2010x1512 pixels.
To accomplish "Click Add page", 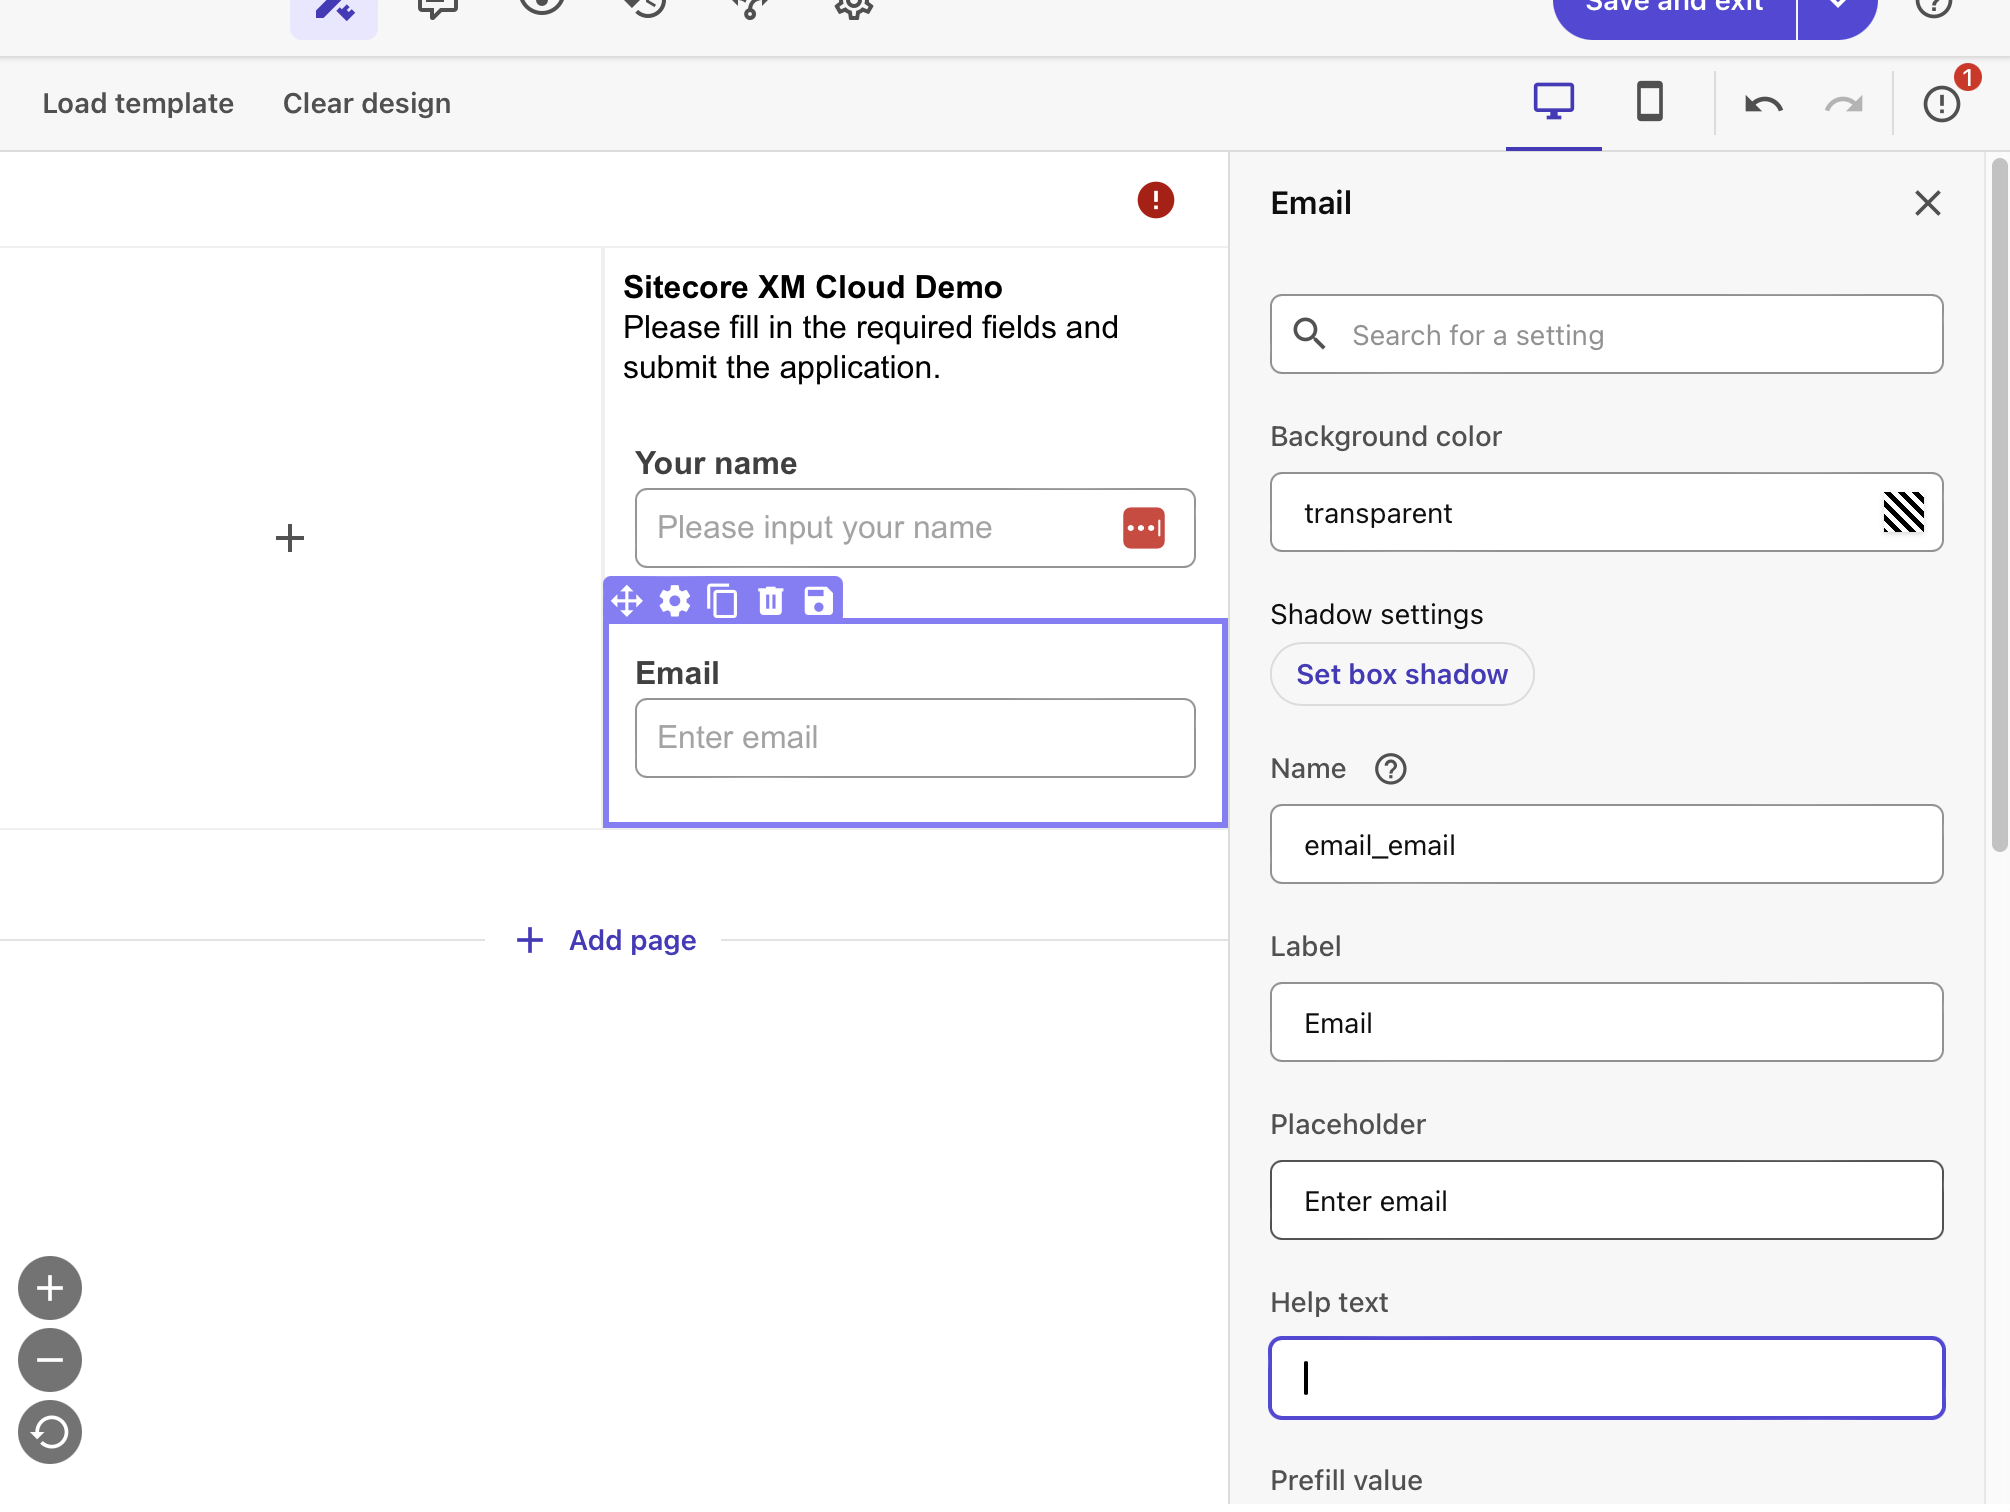I will pyautogui.click(x=606, y=940).
